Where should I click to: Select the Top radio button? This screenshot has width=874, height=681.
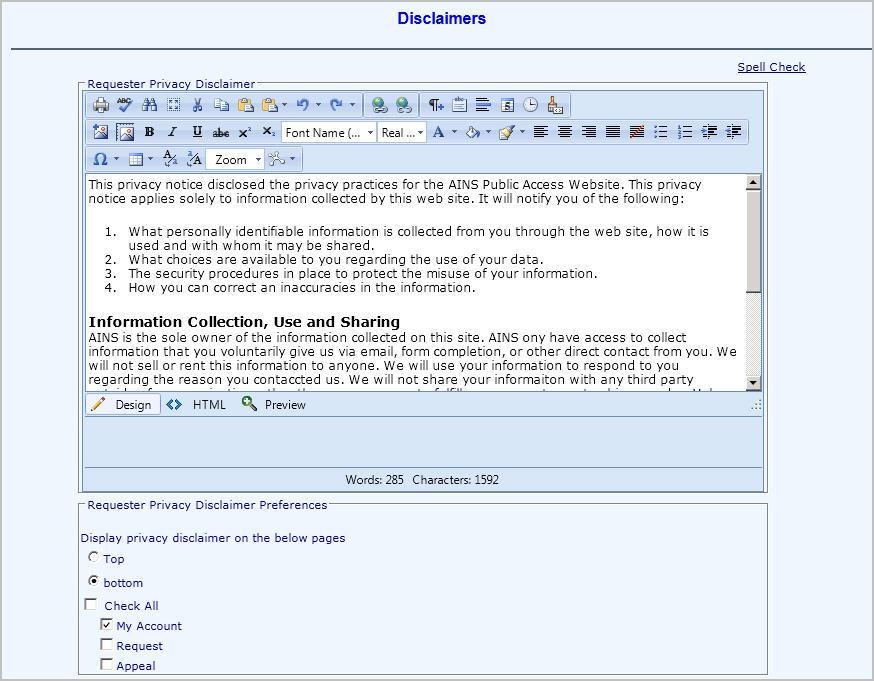93,557
